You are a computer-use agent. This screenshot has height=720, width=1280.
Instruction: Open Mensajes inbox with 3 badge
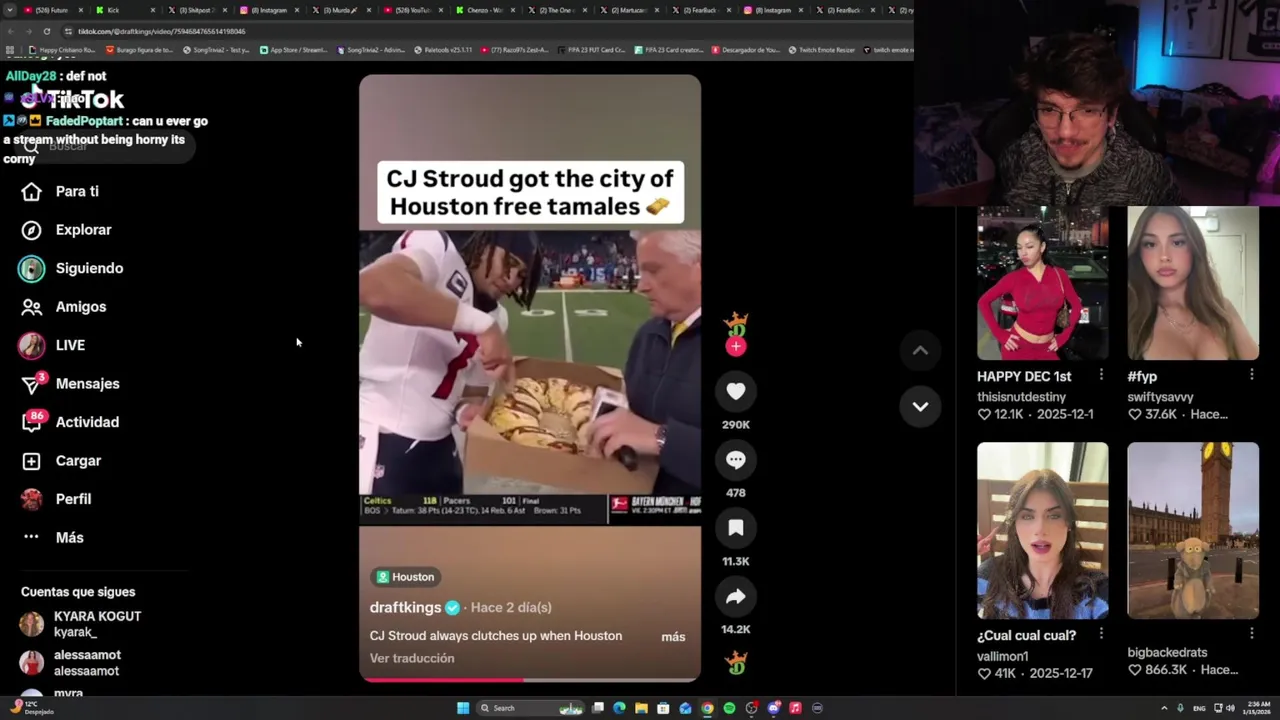pyautogui.click(x=71, y=384)
